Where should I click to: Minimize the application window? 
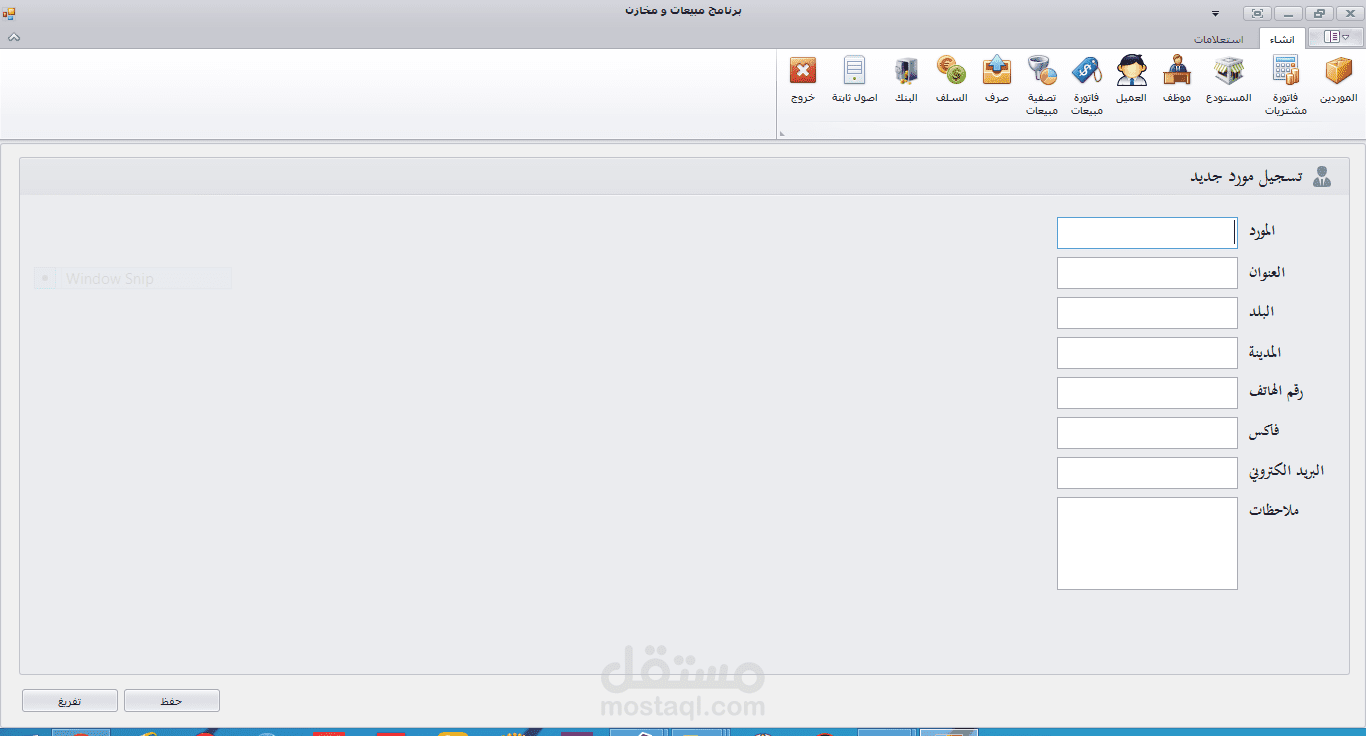pyautogui.click(x=1289, y=13)
